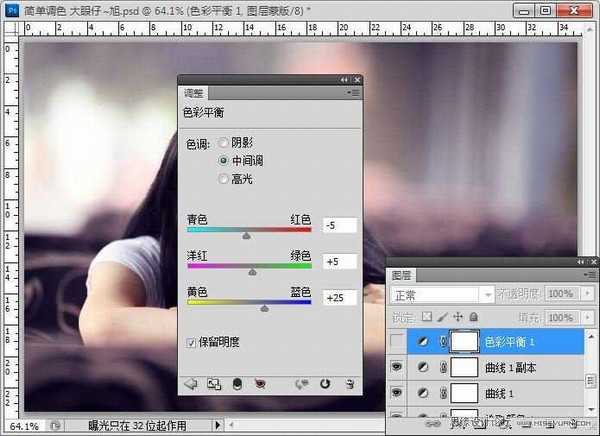Uncheck the 保留明度 checkbox
Image resolution: width=600 pixels, height=436 pixels.
(x=192, y=343)
